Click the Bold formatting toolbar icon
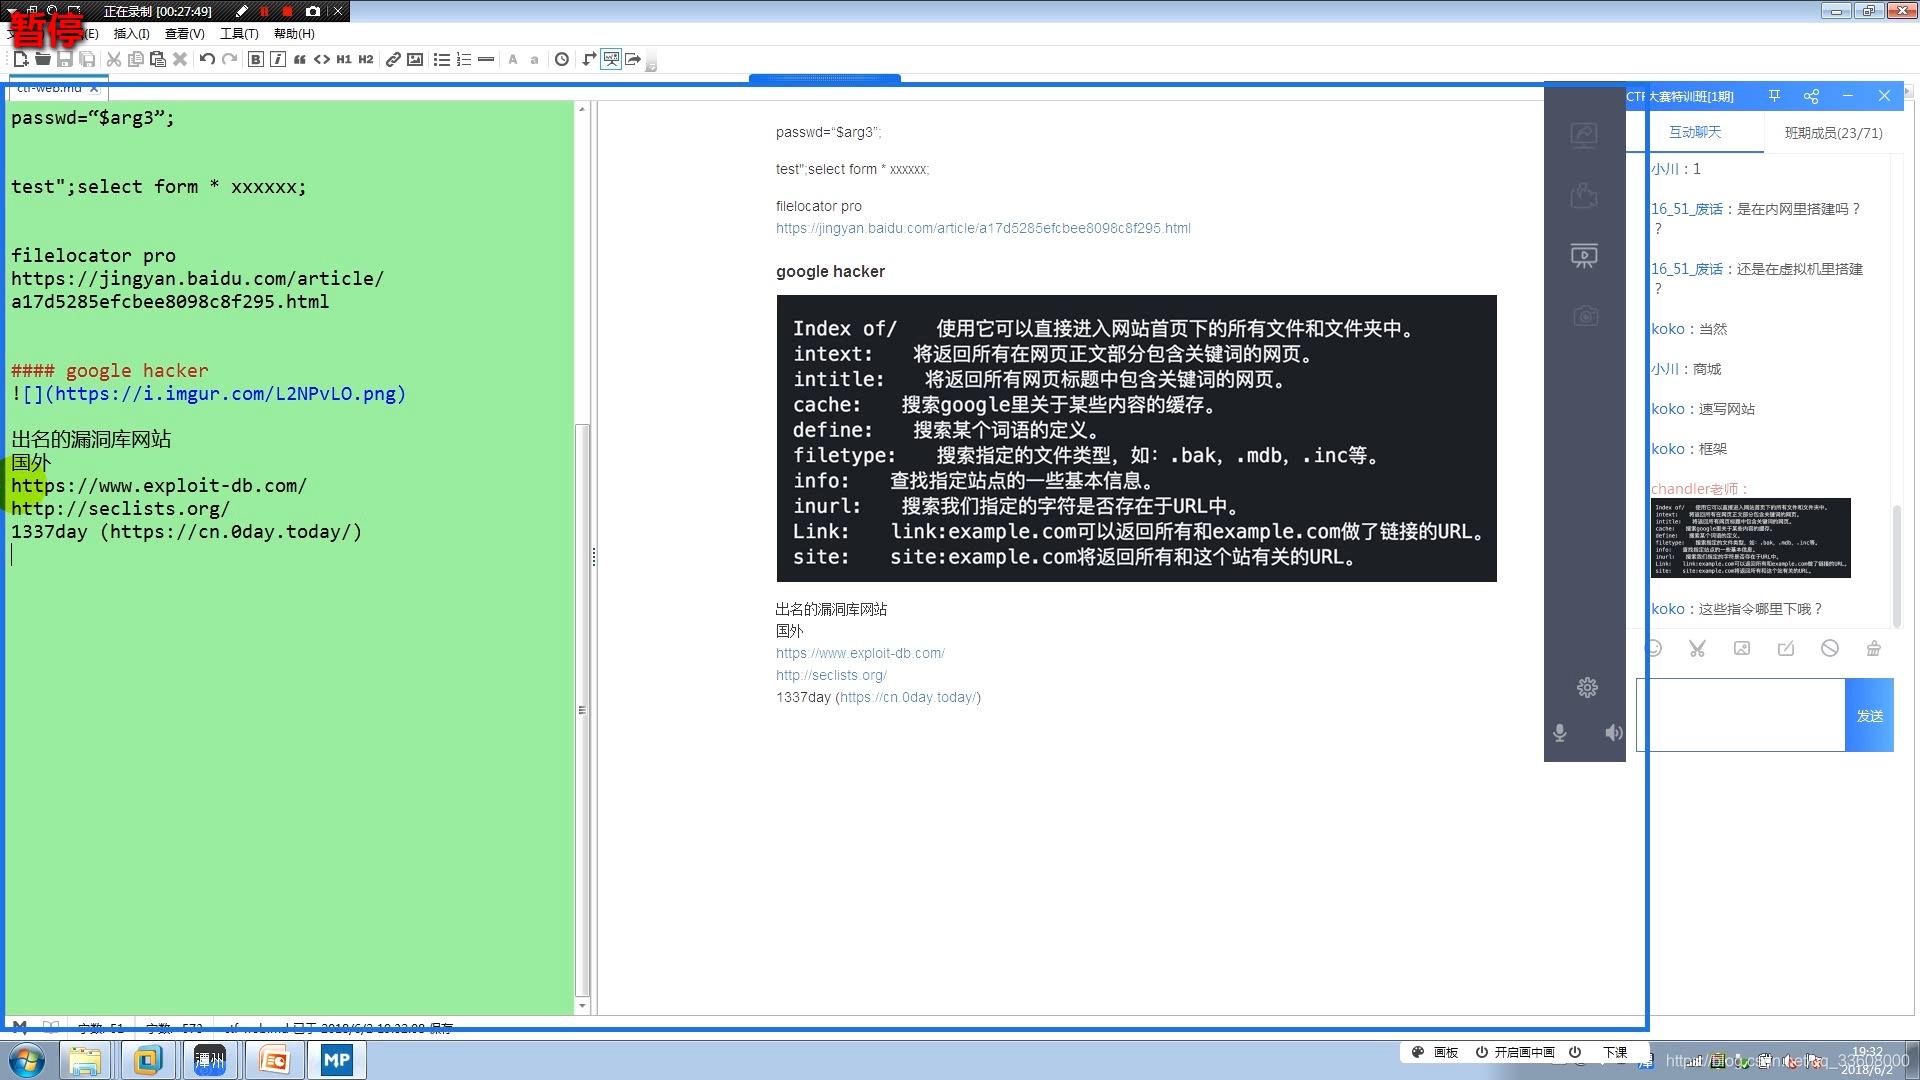The image size is (1920, 1080). click(256, 60)
